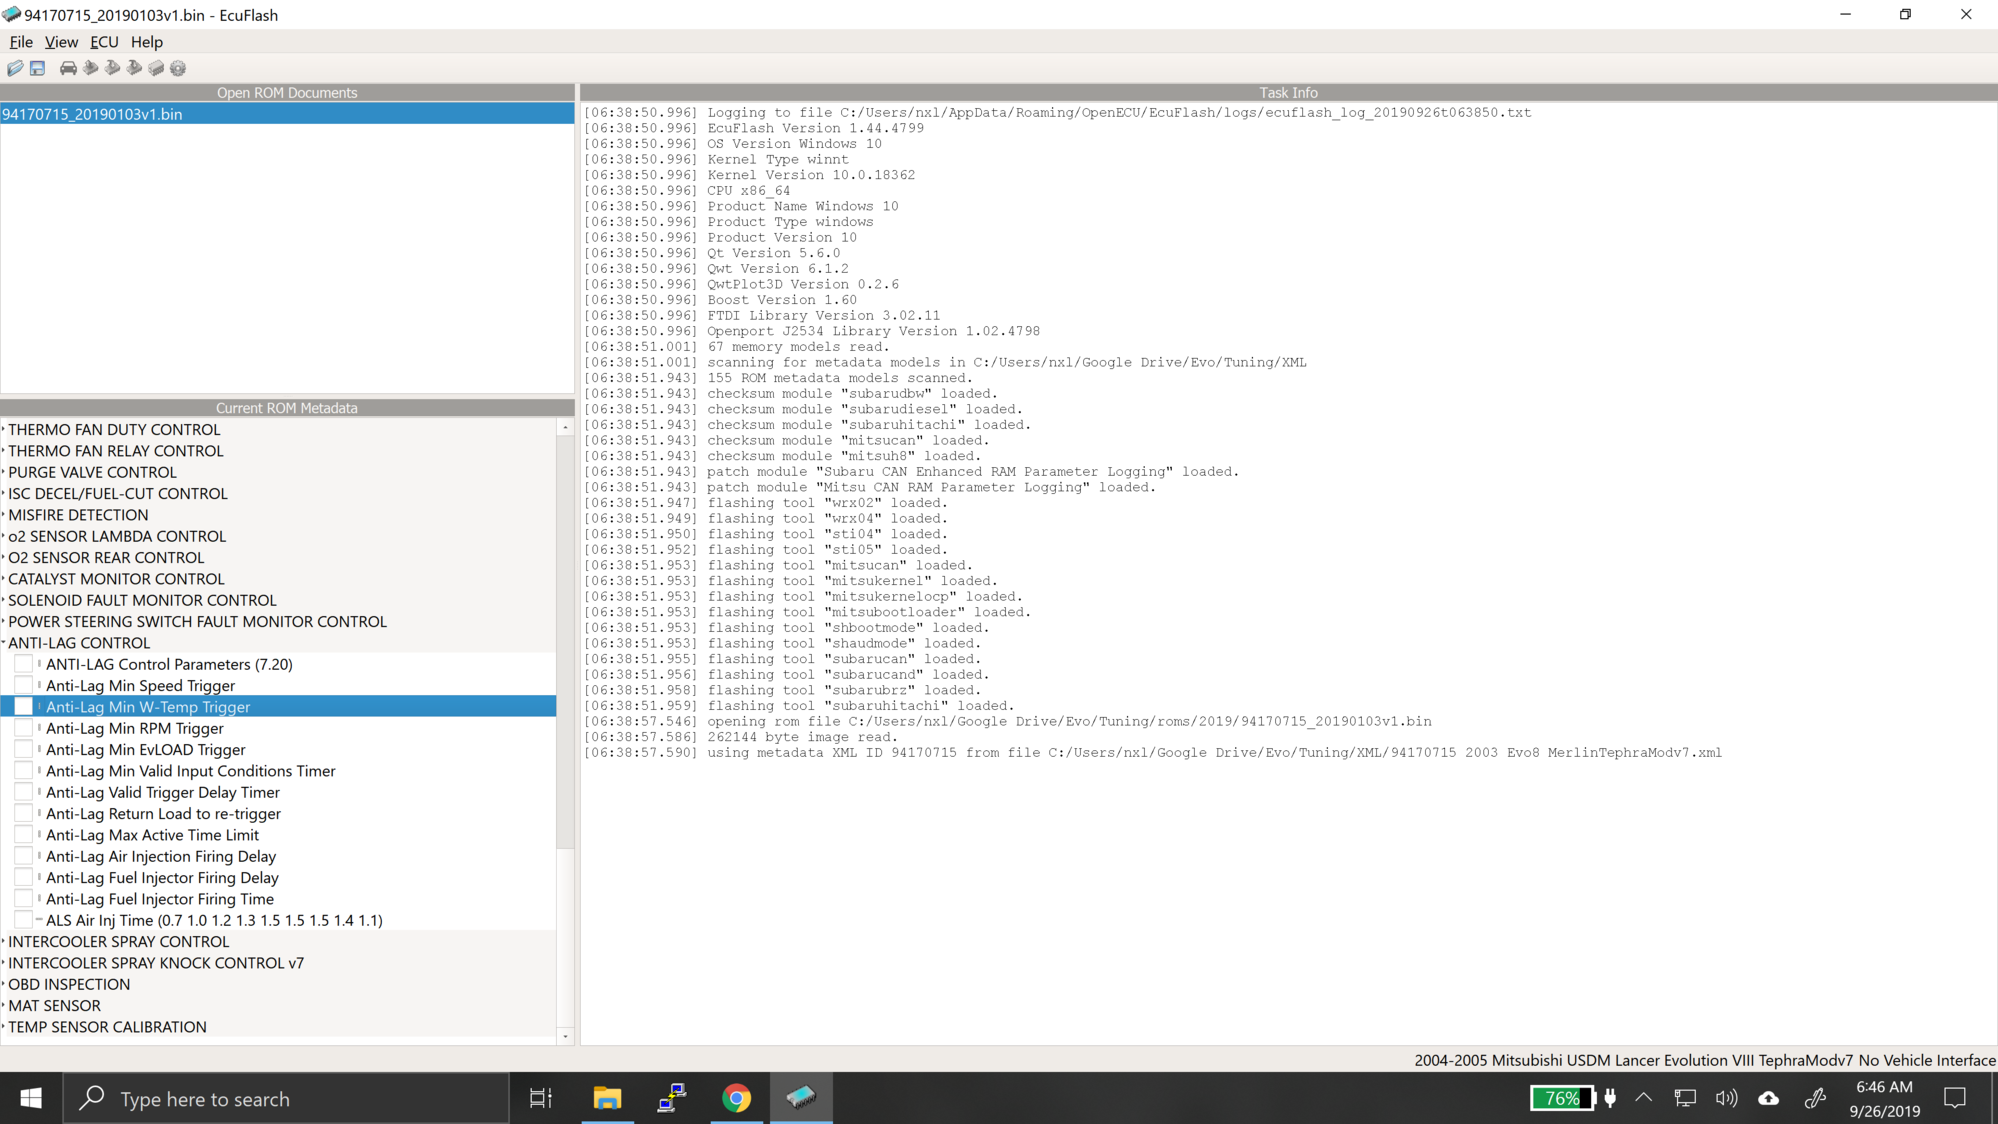
Task: Click the Read from ECU chip icon
Action: tap(91, 68)
